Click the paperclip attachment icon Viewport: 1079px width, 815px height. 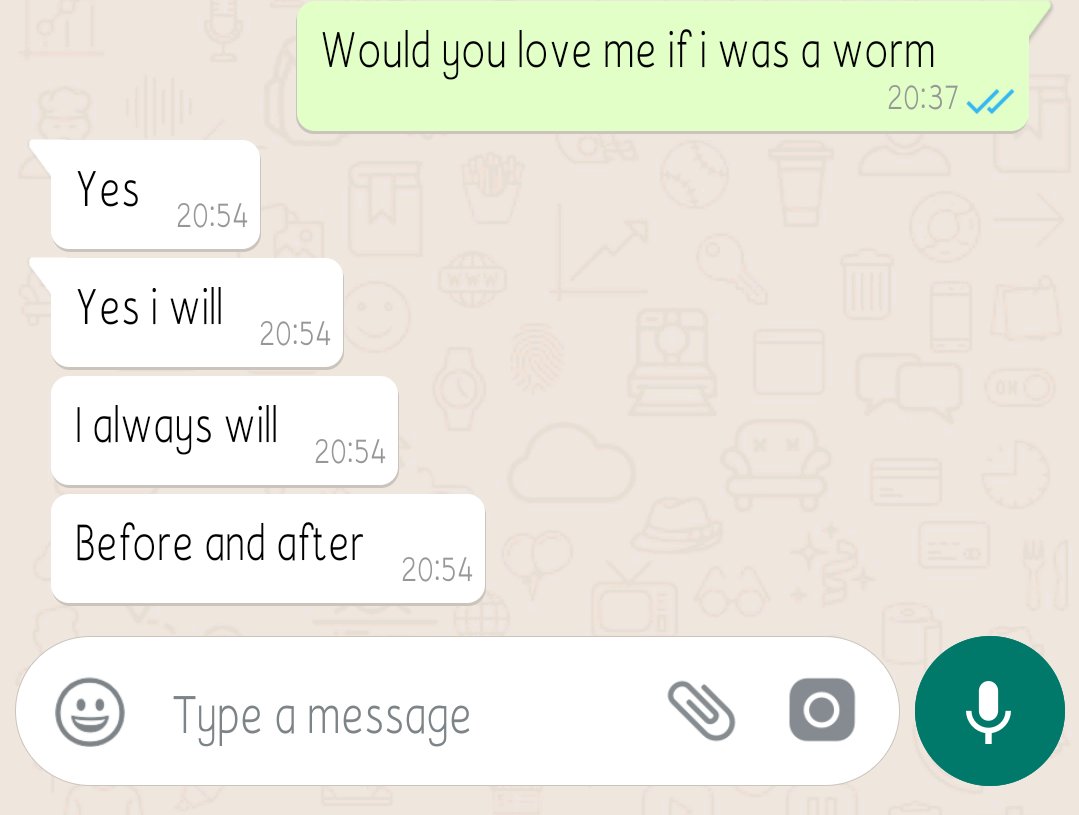pyautogui.click(x=701, y=711)
